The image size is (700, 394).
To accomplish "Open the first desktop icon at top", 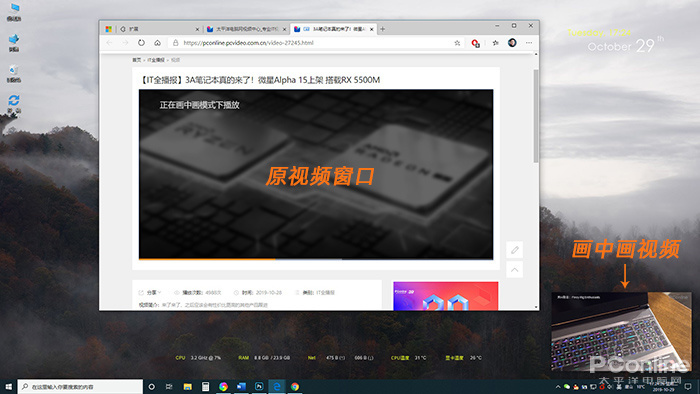I will (14, 12).
